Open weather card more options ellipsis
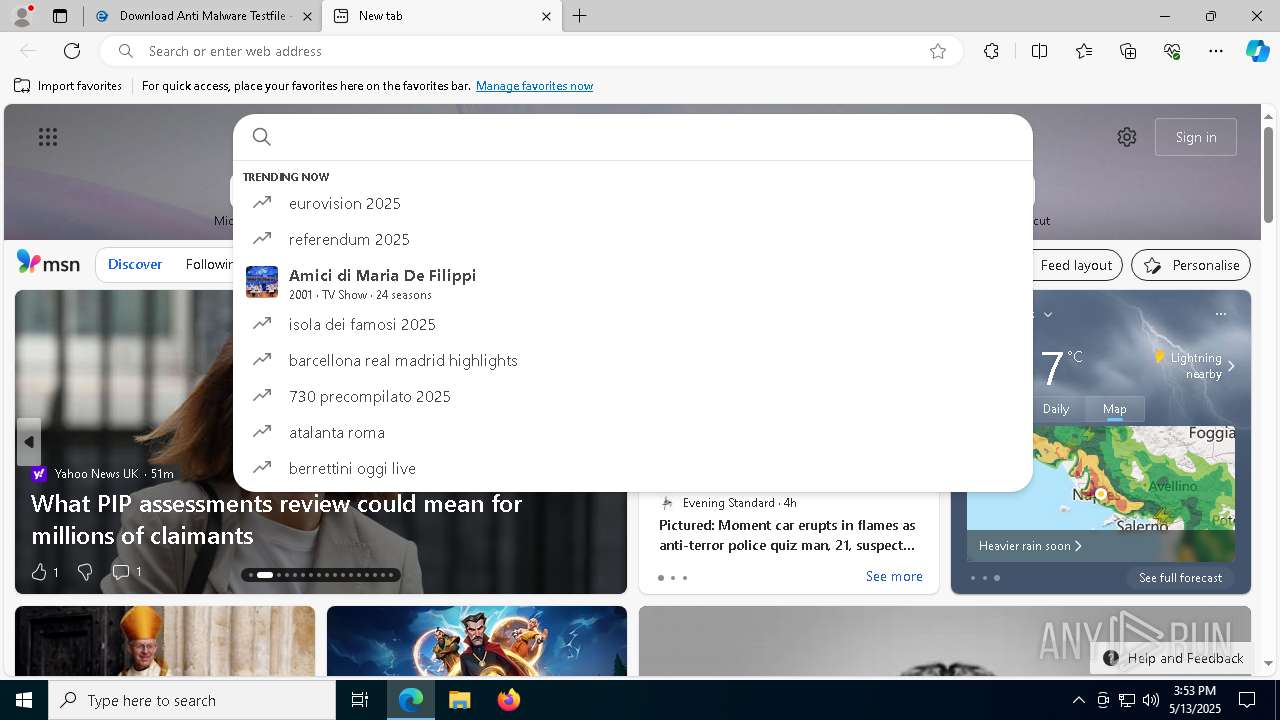This screenshot has height=720, width=1280. [1220, 313]
